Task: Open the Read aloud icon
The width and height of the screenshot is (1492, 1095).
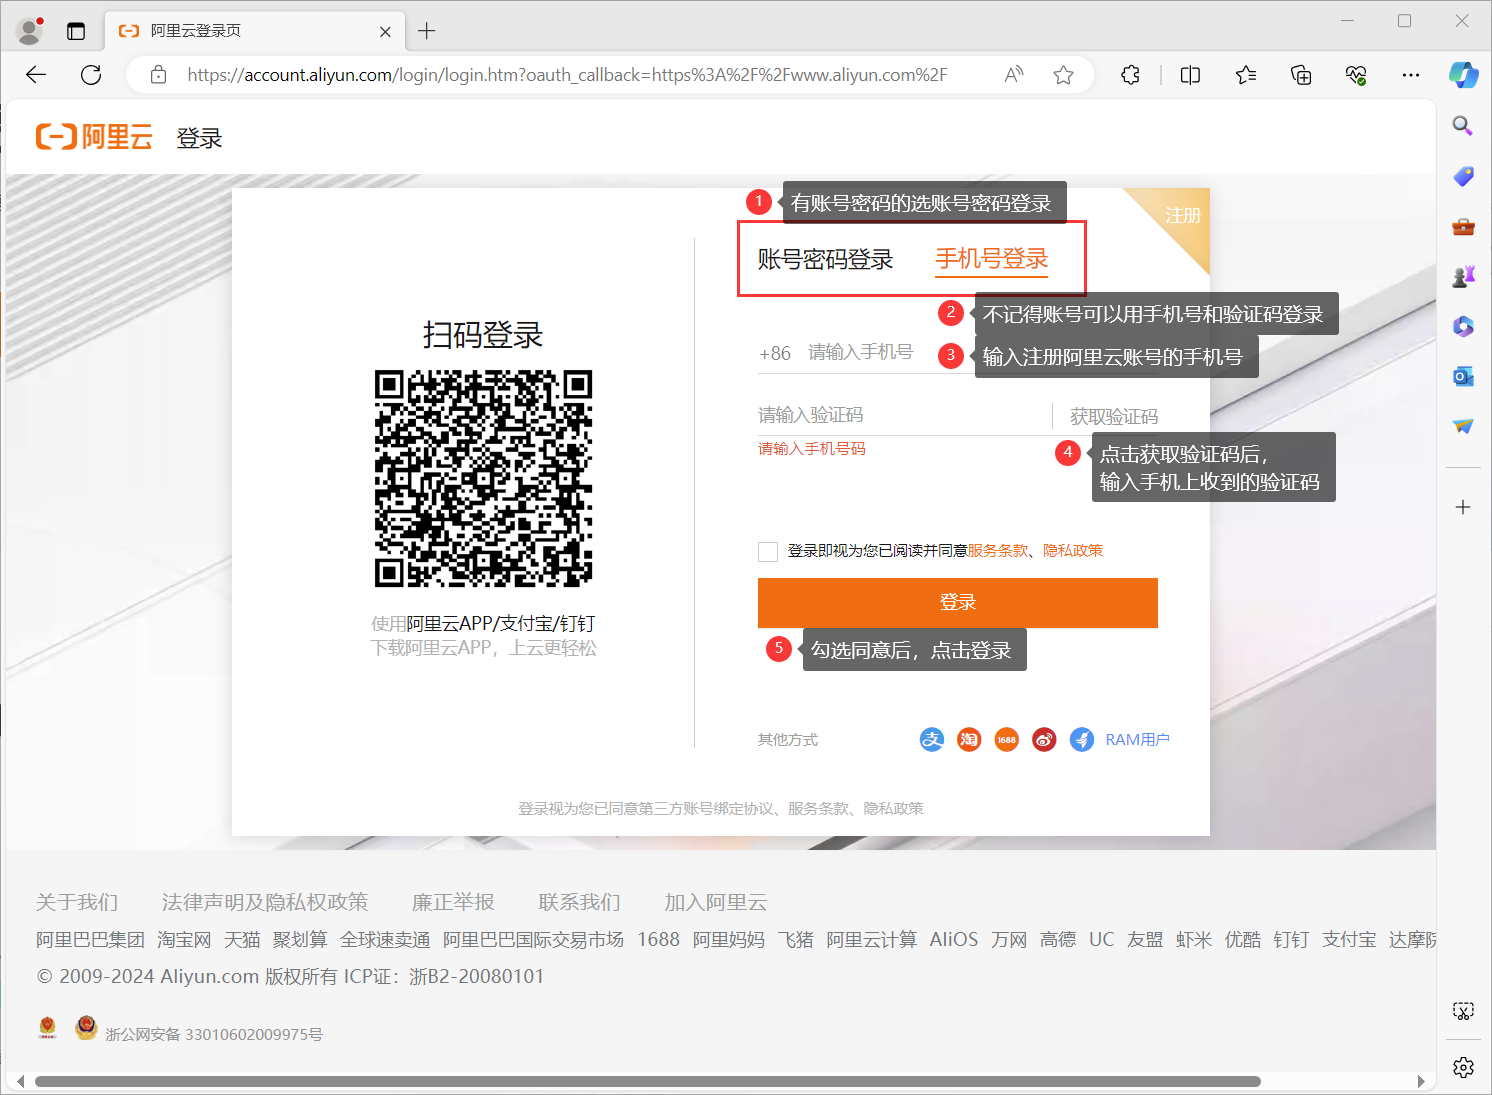Action: pyautogui.click(x=1014, y=75)
